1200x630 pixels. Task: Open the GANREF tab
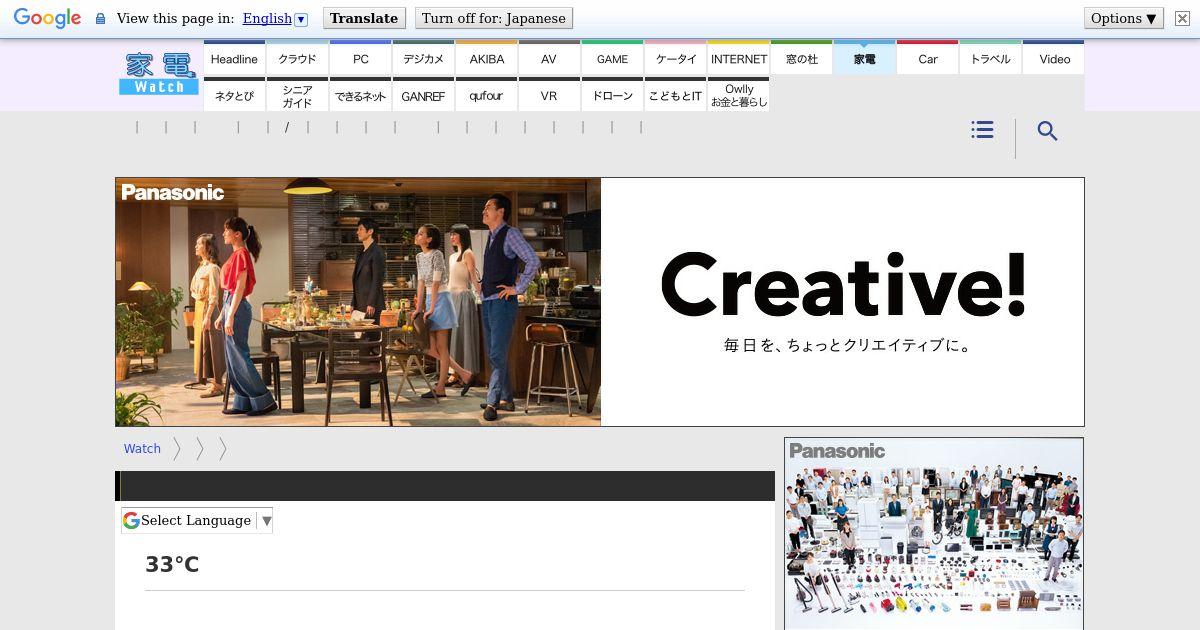(x=423, y=95)
